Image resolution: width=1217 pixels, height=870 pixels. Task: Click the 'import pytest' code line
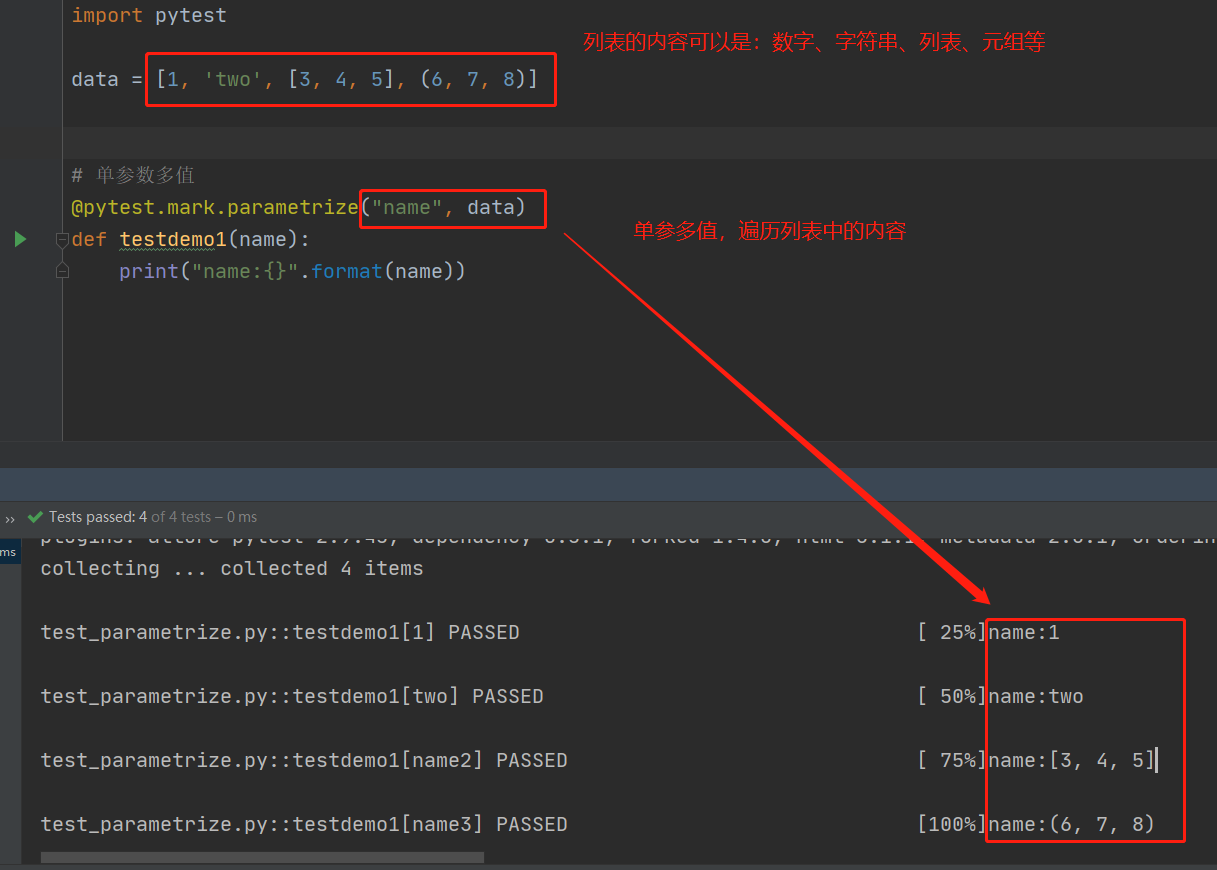pyautogui.click(x=149, y=15)
